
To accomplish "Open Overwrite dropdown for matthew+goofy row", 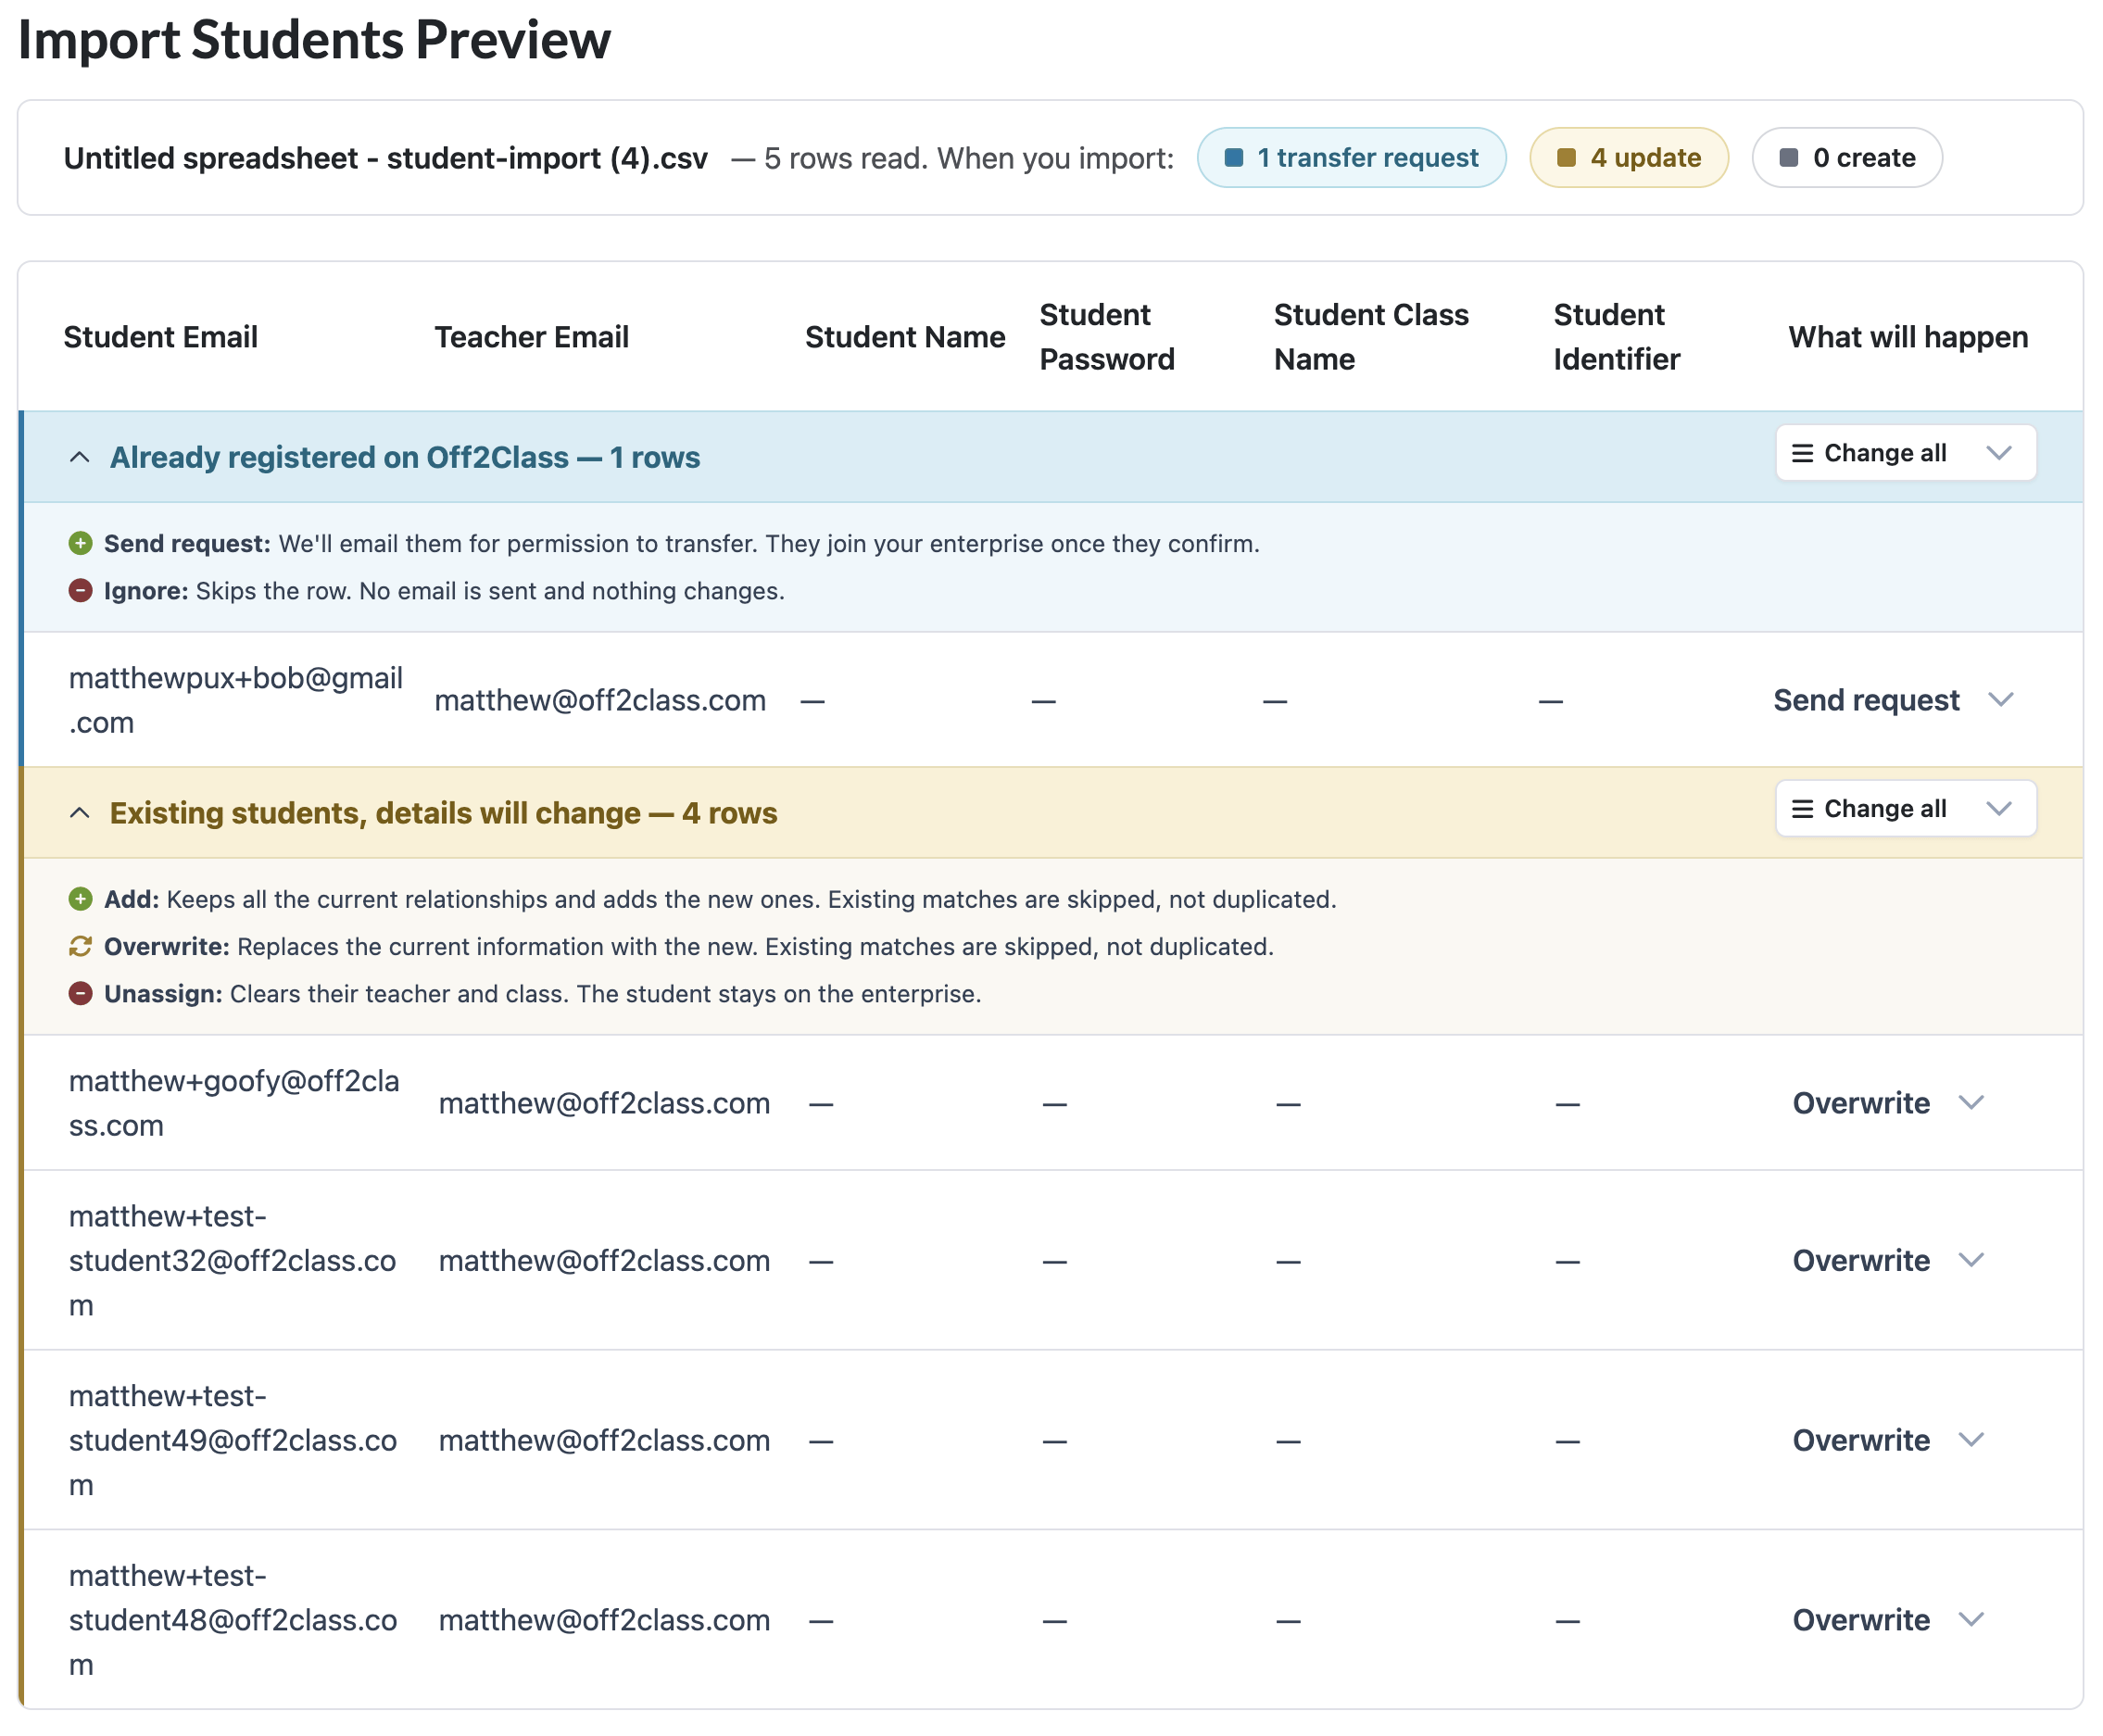I will click(x=1888, y=1103).
